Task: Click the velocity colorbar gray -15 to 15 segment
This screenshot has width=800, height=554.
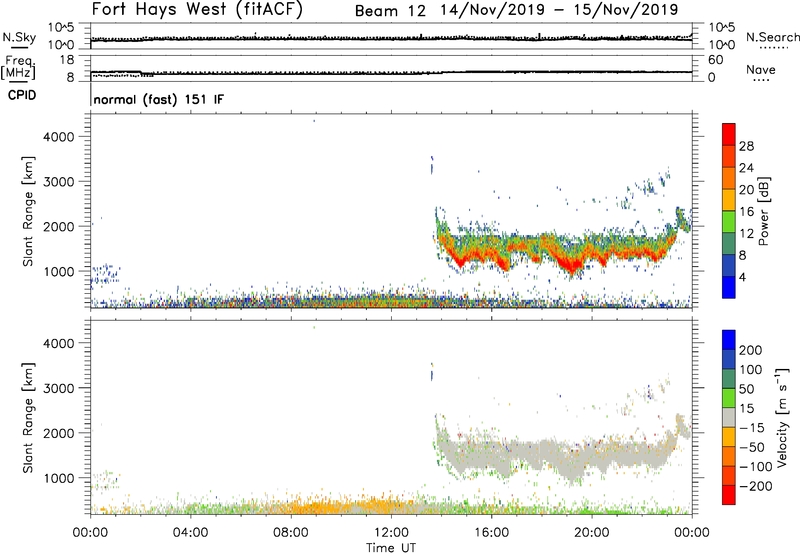Action: [x=729, y=418]
